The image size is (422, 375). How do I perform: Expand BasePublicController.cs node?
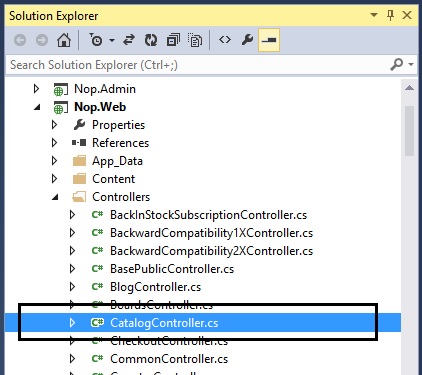click(x=72, y=269)
